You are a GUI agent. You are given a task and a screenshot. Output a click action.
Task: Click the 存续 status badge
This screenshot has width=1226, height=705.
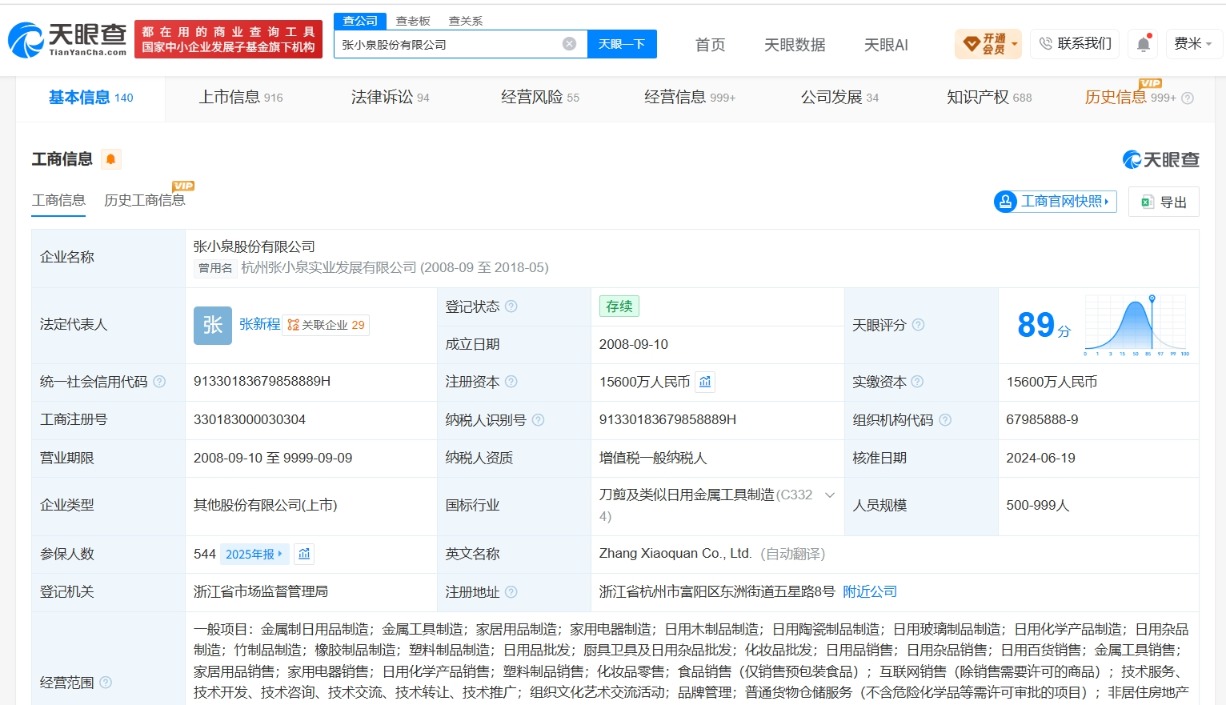(619, 307)
